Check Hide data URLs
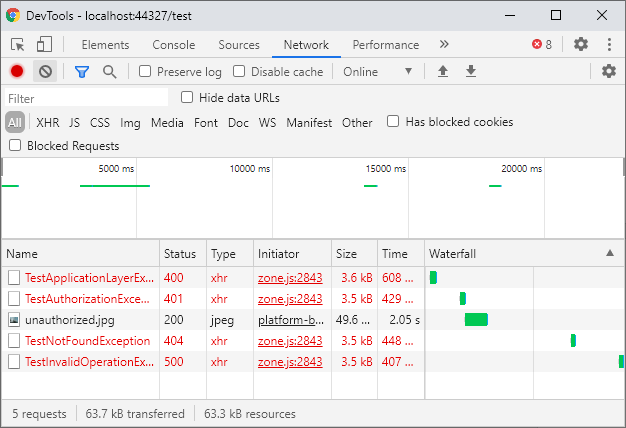This screenshot has width=626, height=428. click(187, 97)
